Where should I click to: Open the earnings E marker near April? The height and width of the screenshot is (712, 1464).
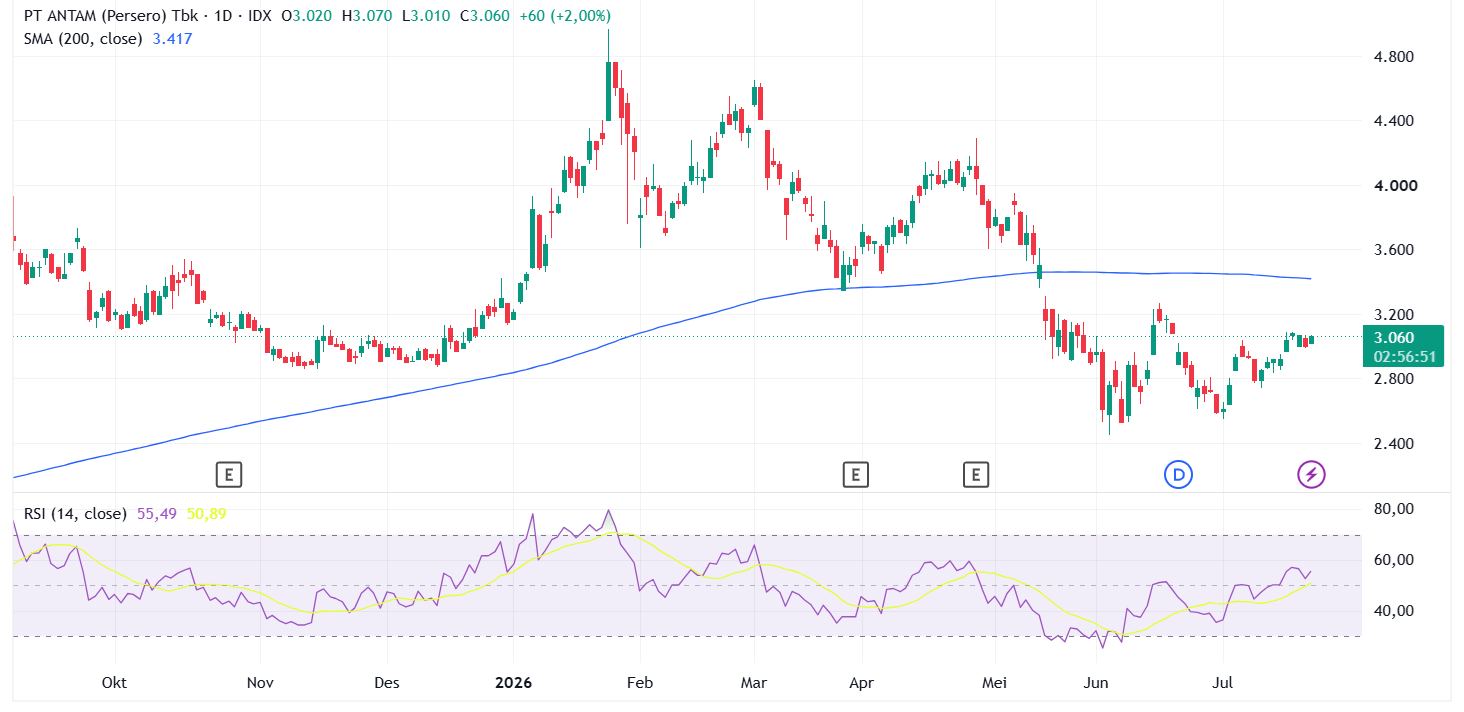coord(855,474)
